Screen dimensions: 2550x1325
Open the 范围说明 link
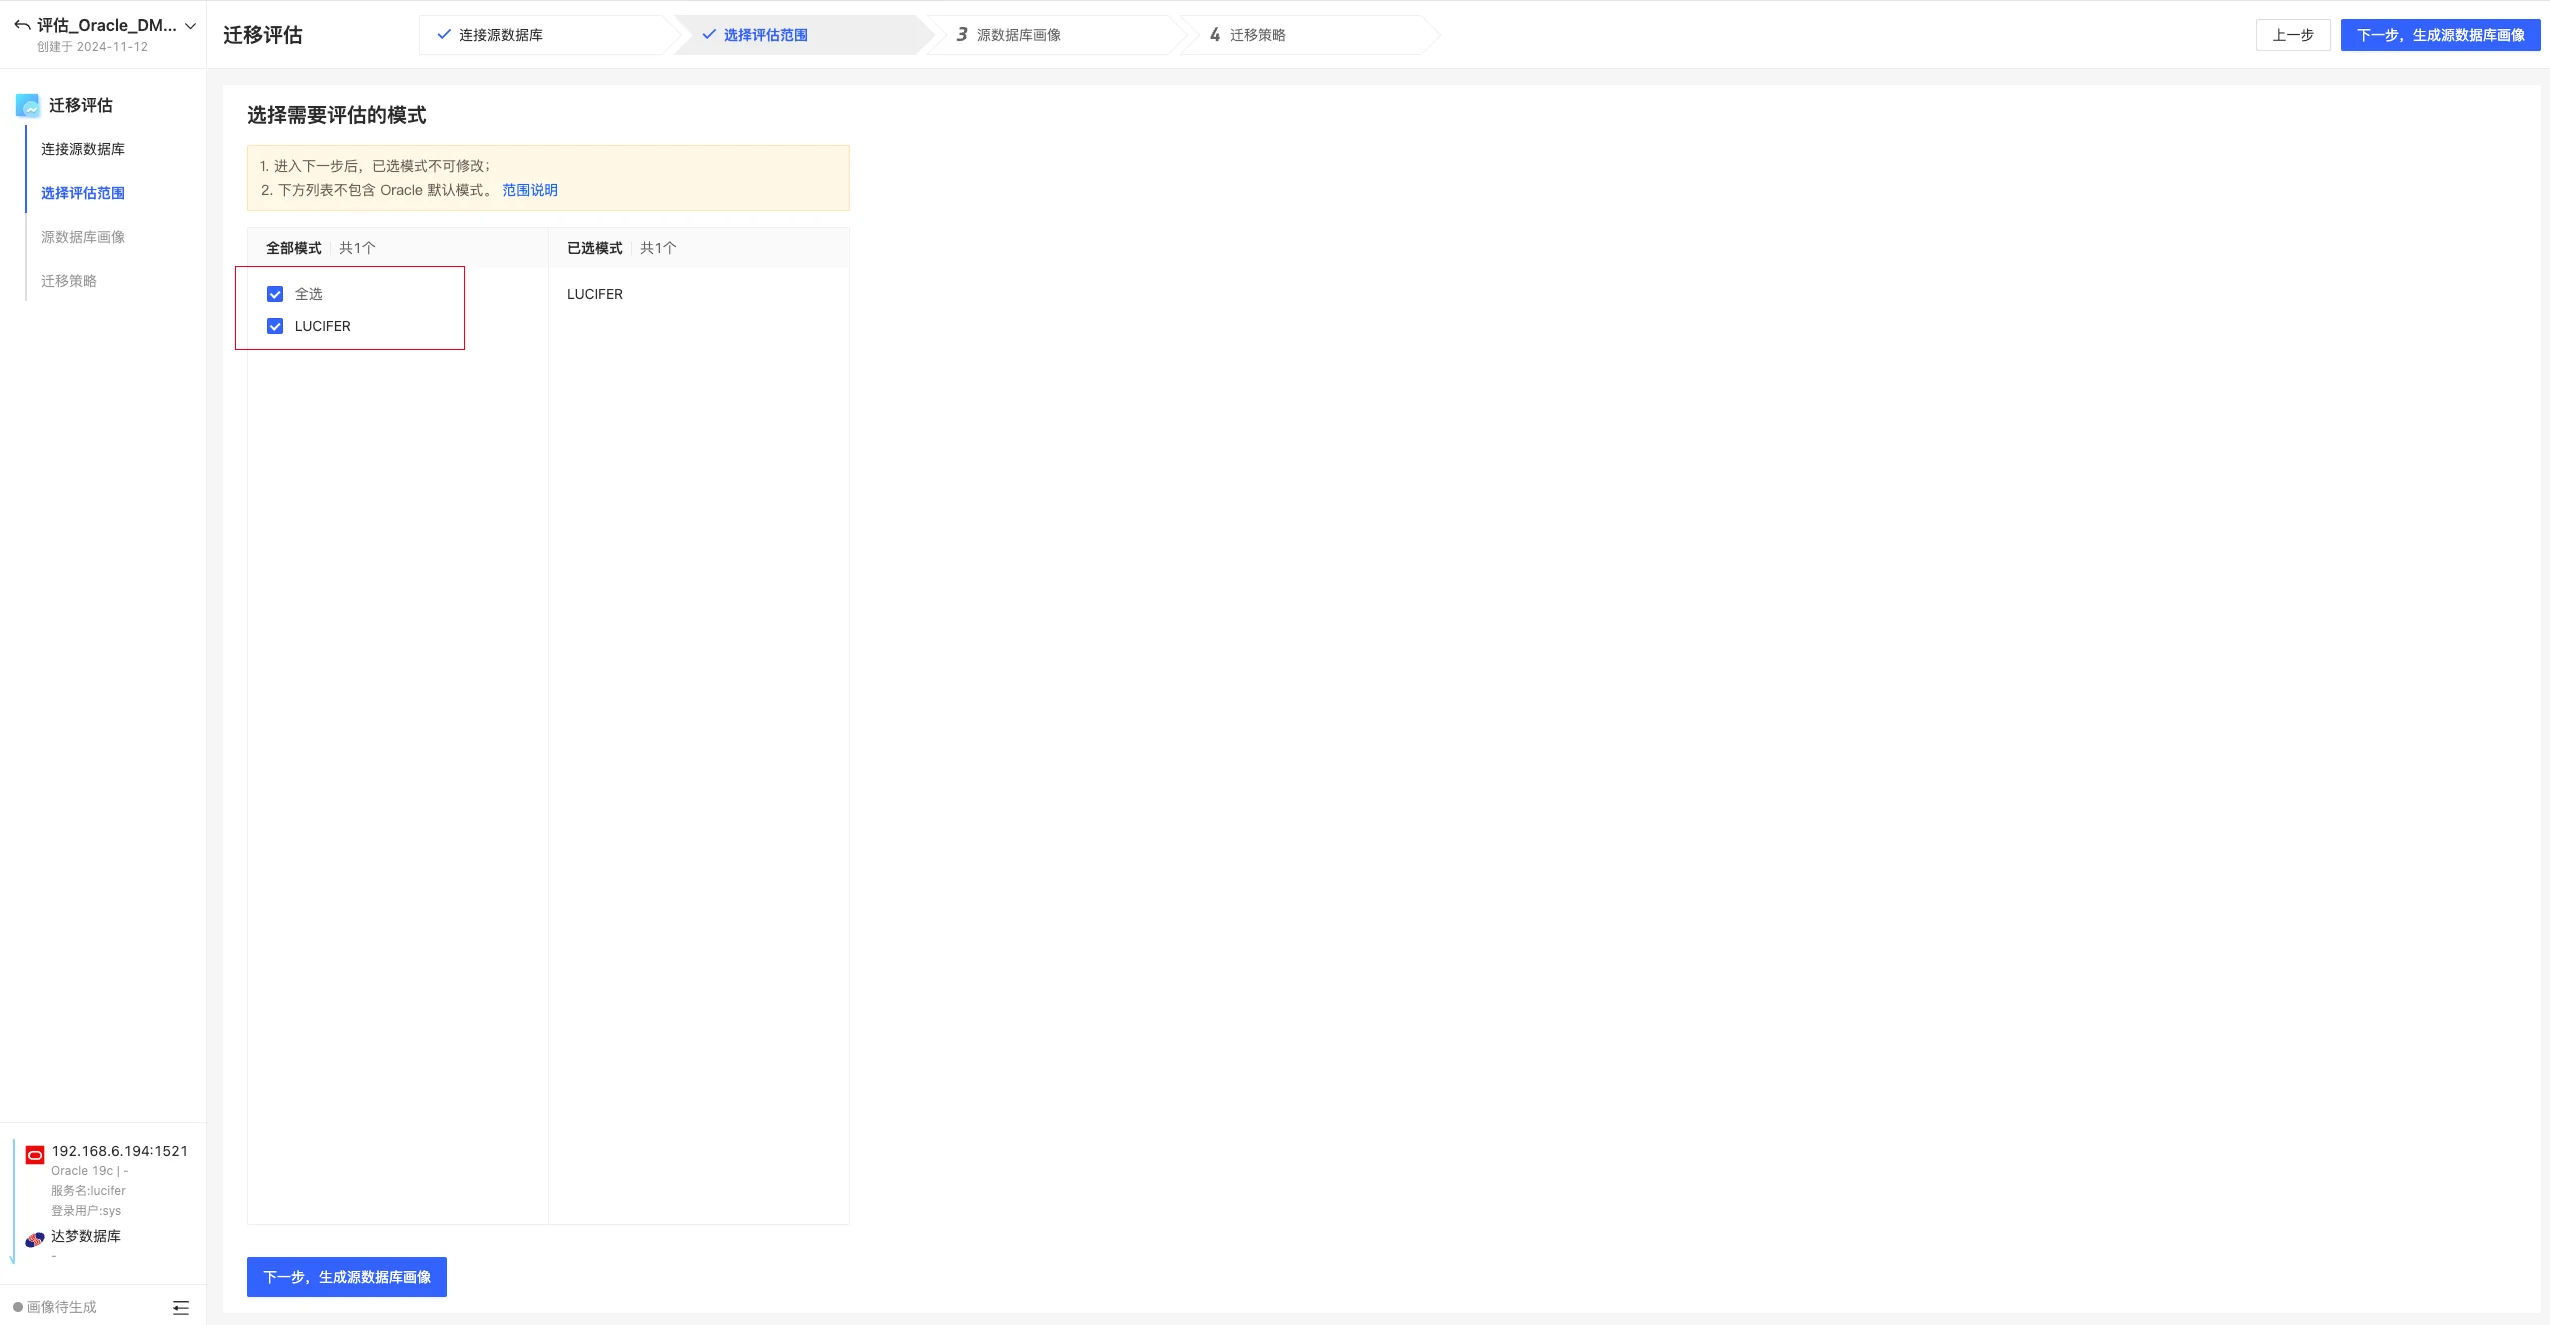click(530, 190)
